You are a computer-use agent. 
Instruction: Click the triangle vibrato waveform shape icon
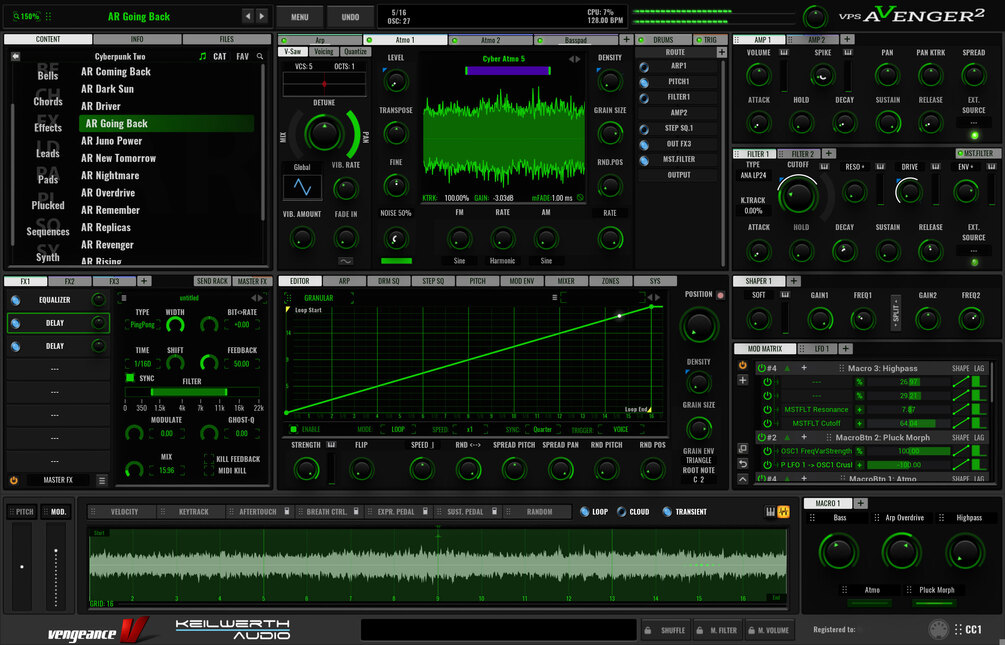(x=302, y=187)
